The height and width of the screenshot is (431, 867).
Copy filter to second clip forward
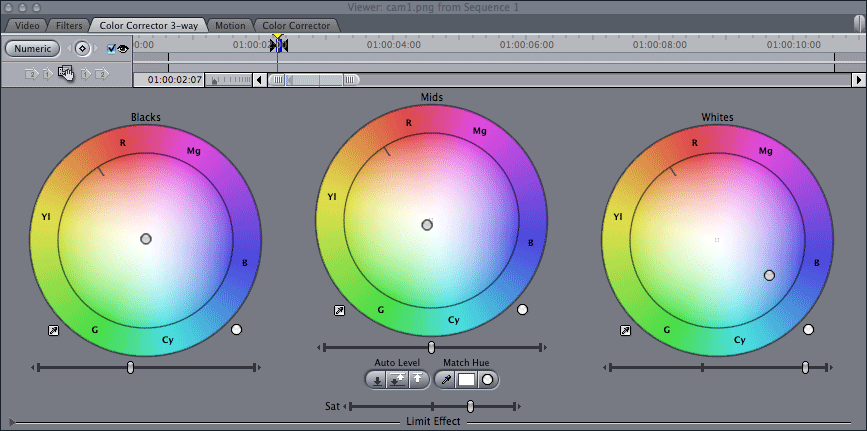(102, 74)
